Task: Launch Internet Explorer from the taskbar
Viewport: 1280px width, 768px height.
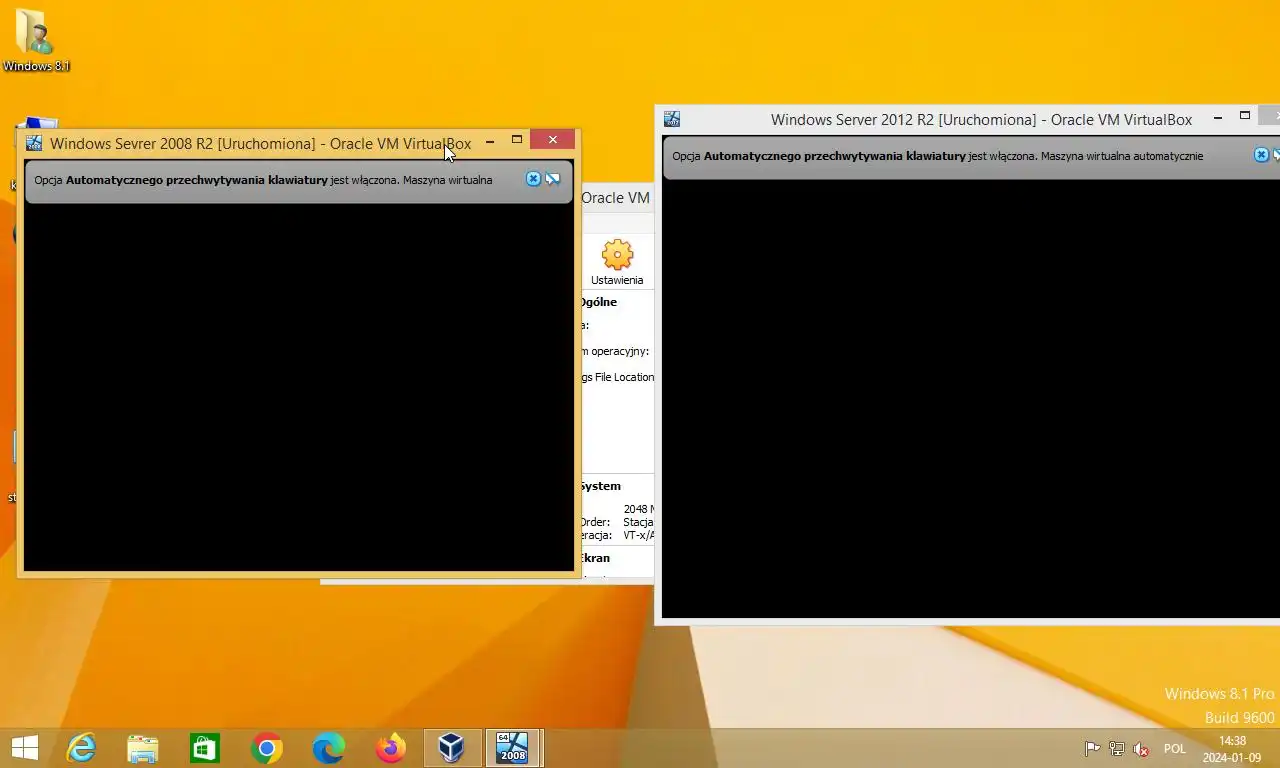Action: 81,747
